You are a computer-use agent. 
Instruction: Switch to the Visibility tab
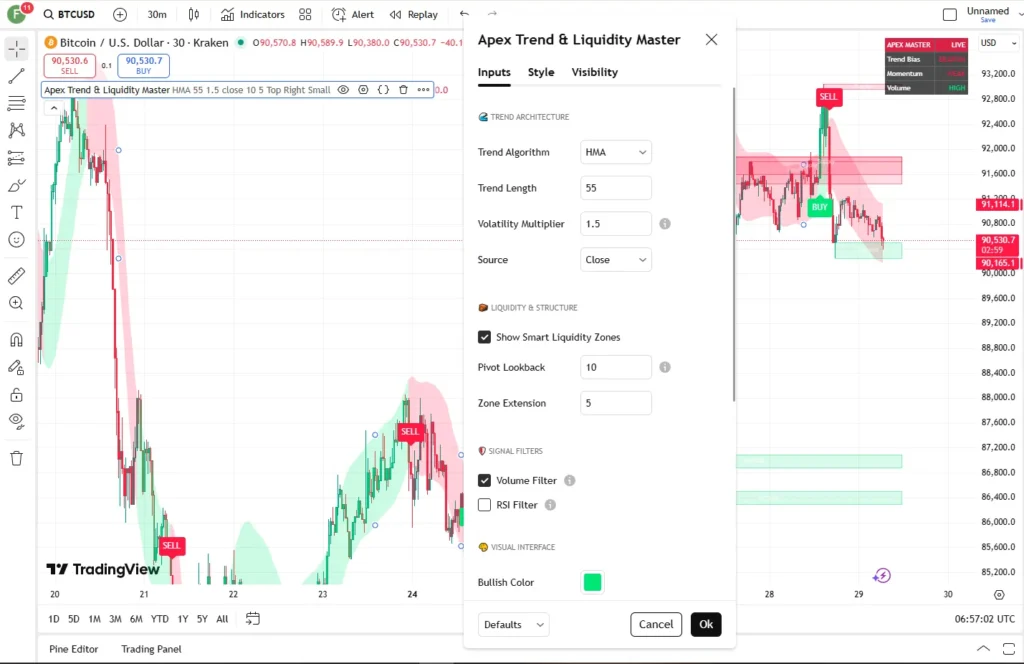pyautogui.click(x=594, y=72)
